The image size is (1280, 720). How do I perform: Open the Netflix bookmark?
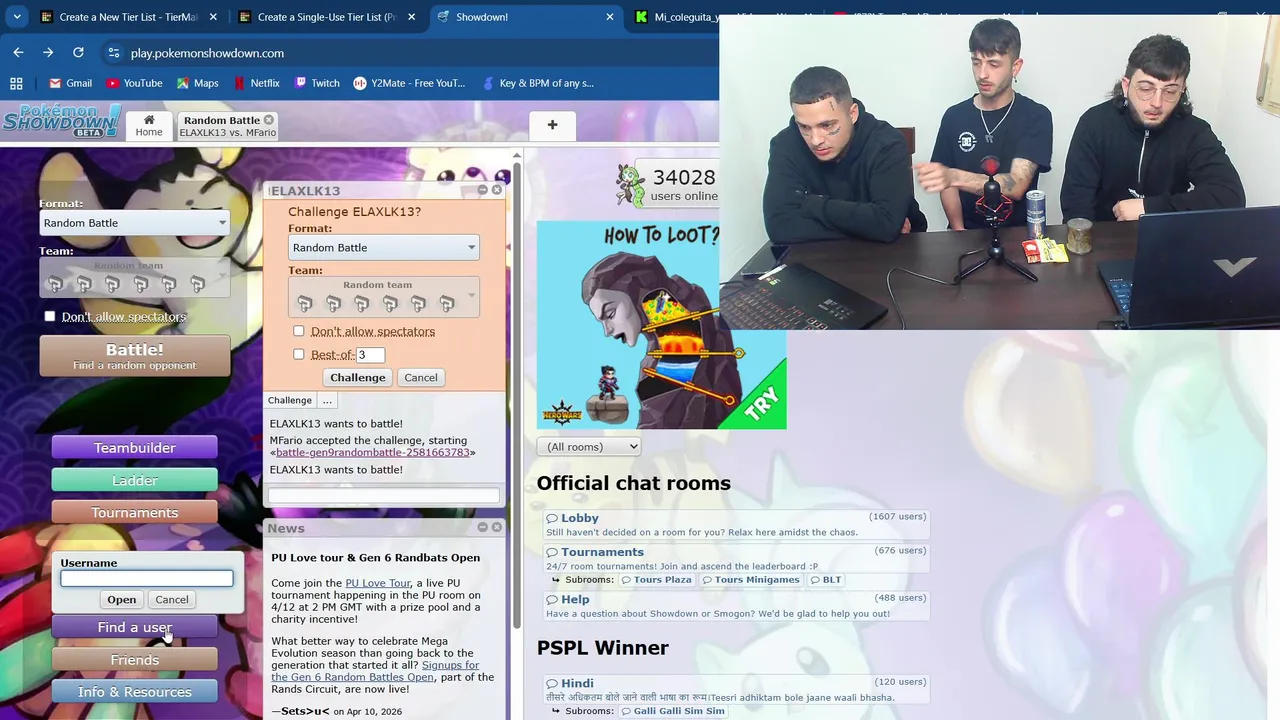tap(255, 83)
